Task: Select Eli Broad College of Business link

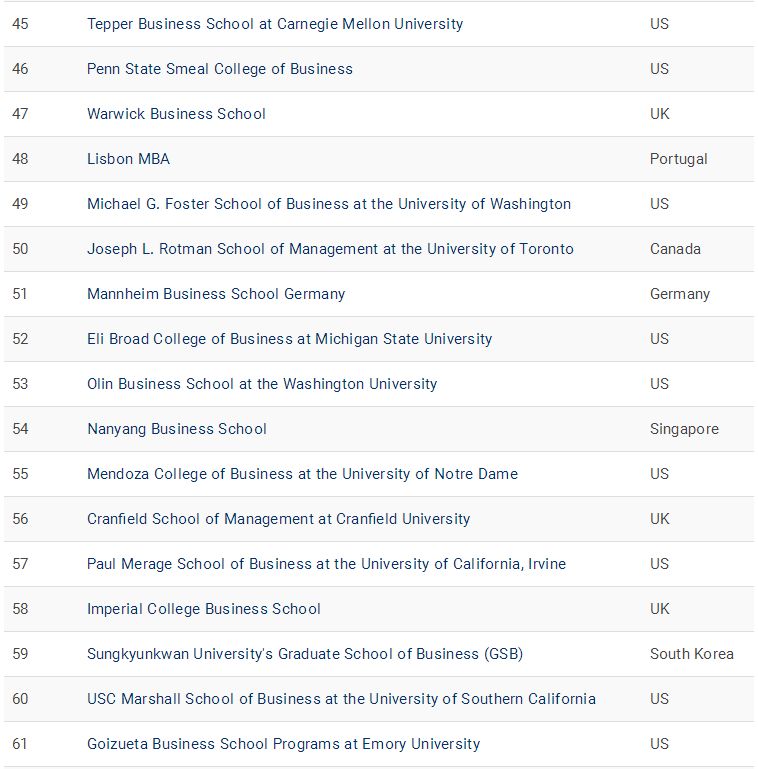Action: (289, 339)
